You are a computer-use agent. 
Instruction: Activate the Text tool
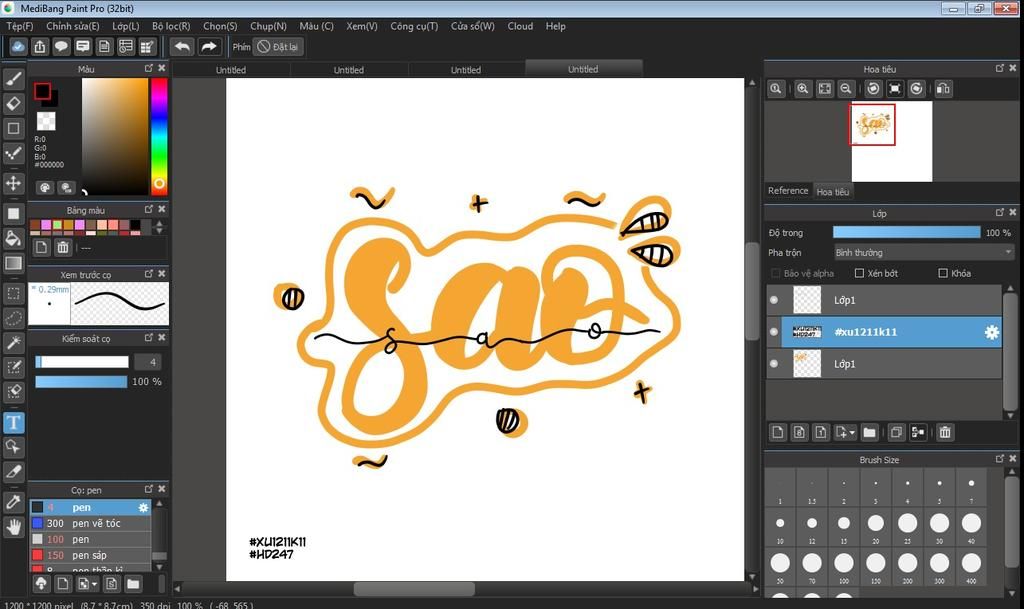click(14, 422)
